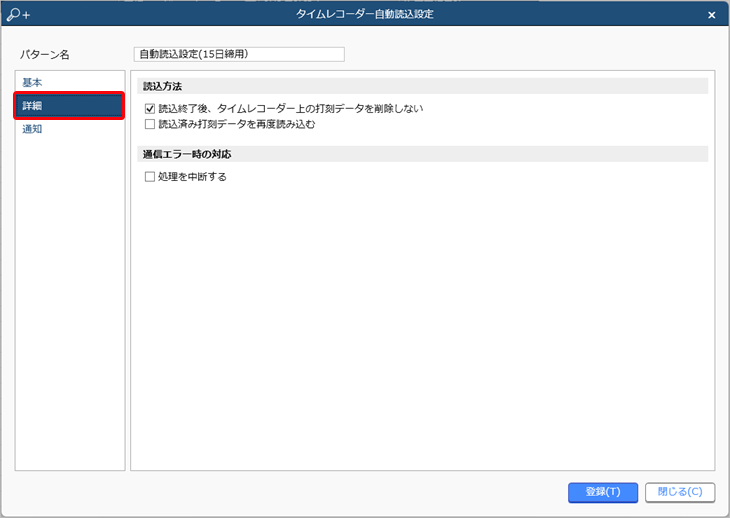Click the パターン名 input field
This screenshot has width=730, height=518.
point(239,54)
